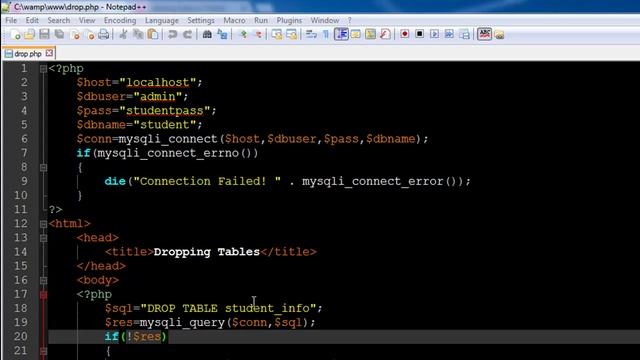Save the current recorded macro icon
The width and height of the screenshot is (640, 360).
coord(464,34)
